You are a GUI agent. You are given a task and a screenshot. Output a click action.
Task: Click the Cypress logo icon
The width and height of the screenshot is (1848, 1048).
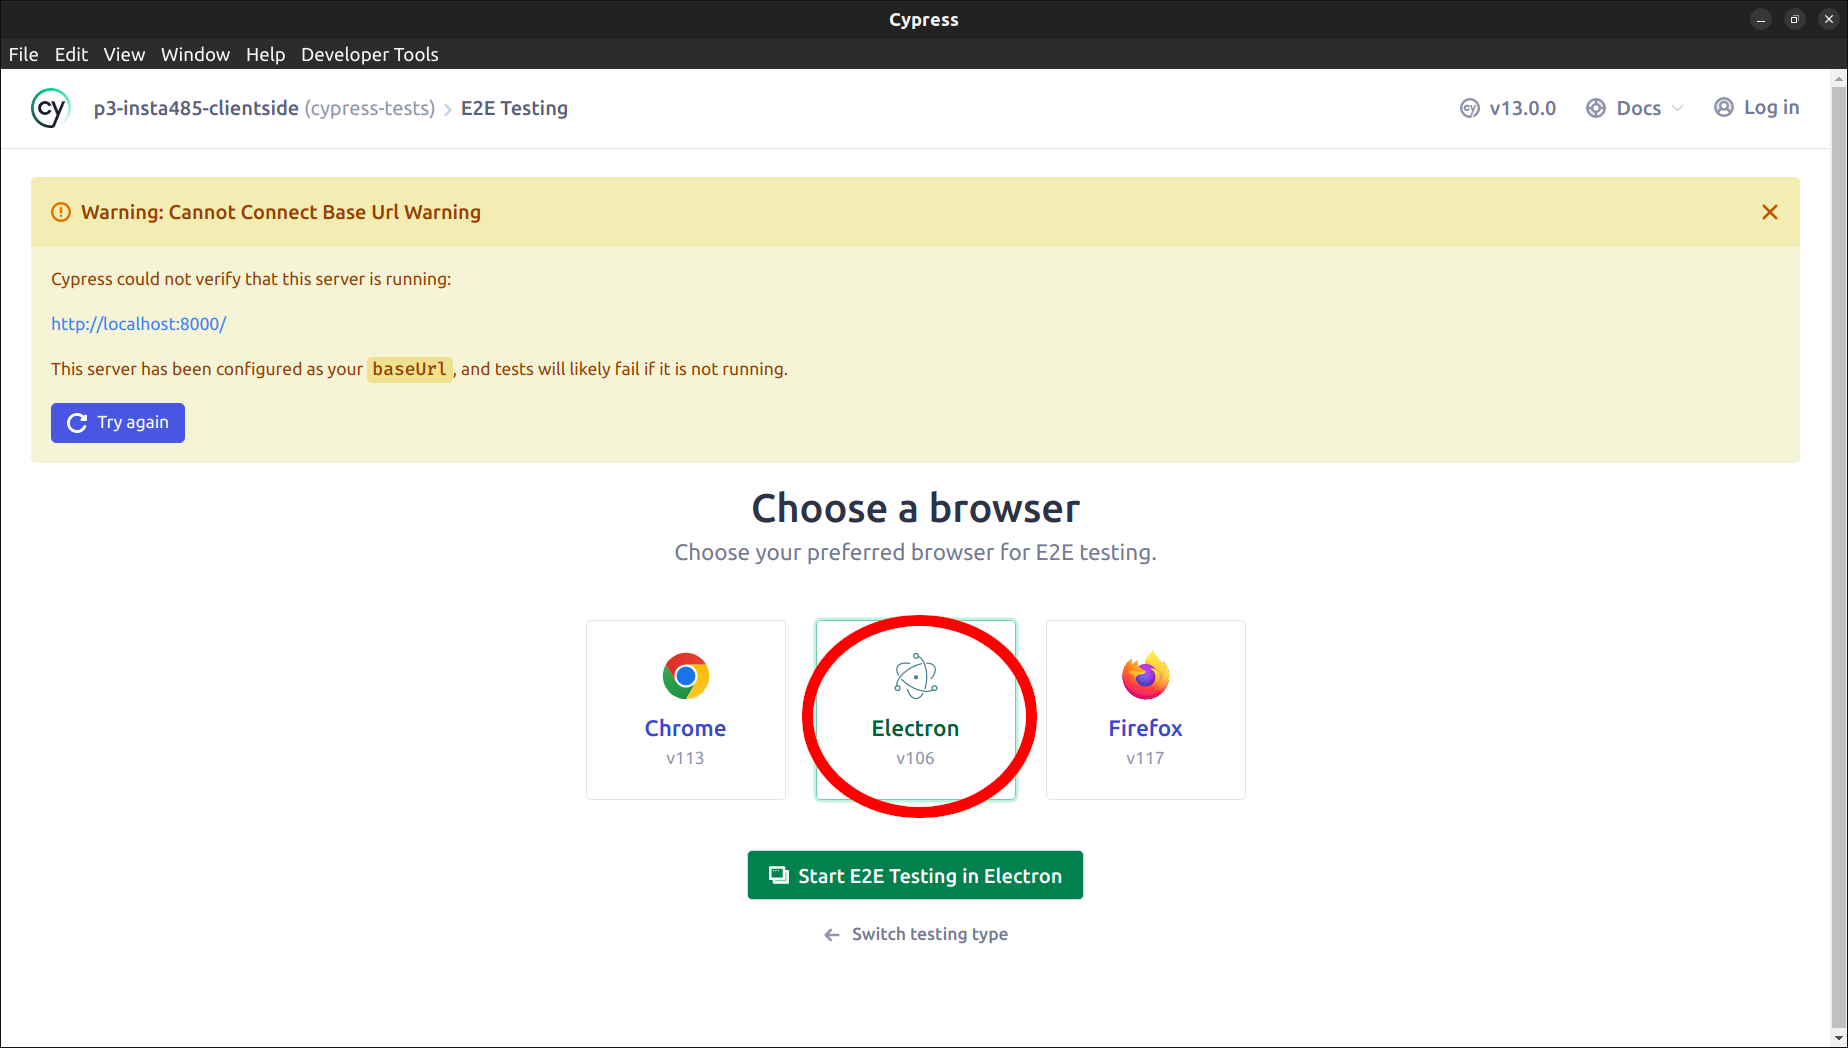pyautogui.click(x=50, y=108)
